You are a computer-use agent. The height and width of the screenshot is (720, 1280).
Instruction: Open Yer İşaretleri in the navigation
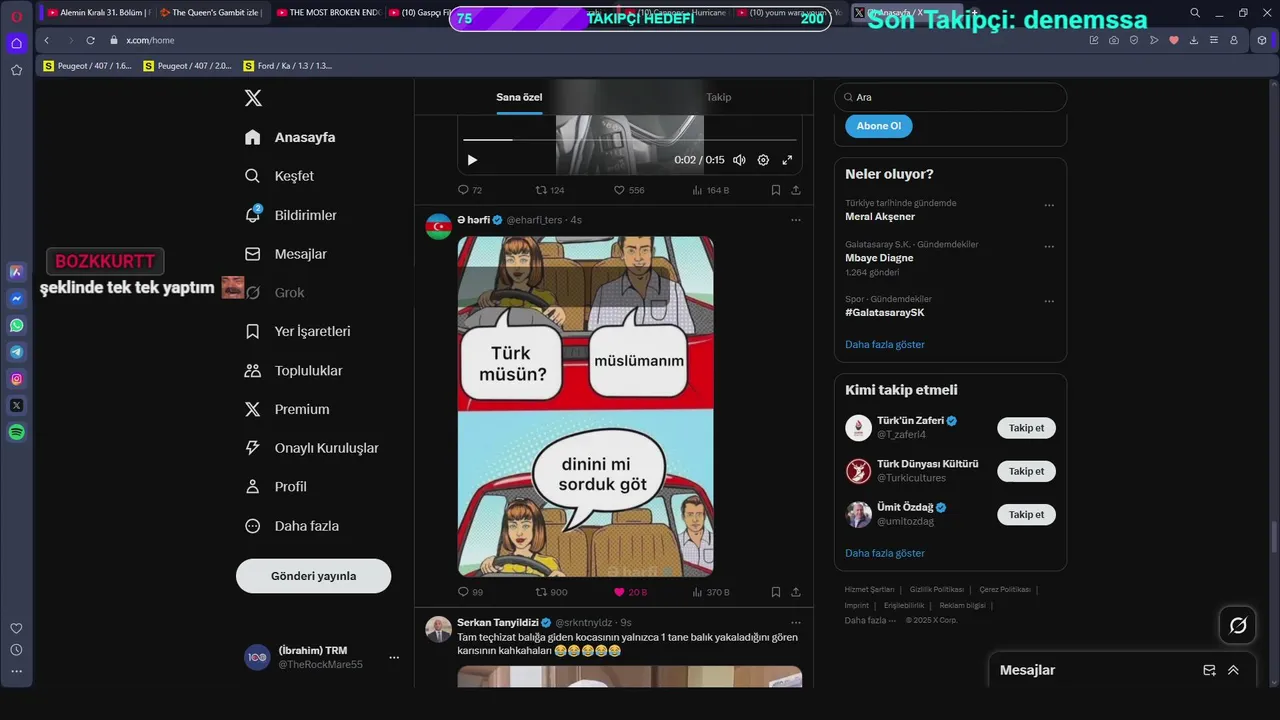(298, 331)
